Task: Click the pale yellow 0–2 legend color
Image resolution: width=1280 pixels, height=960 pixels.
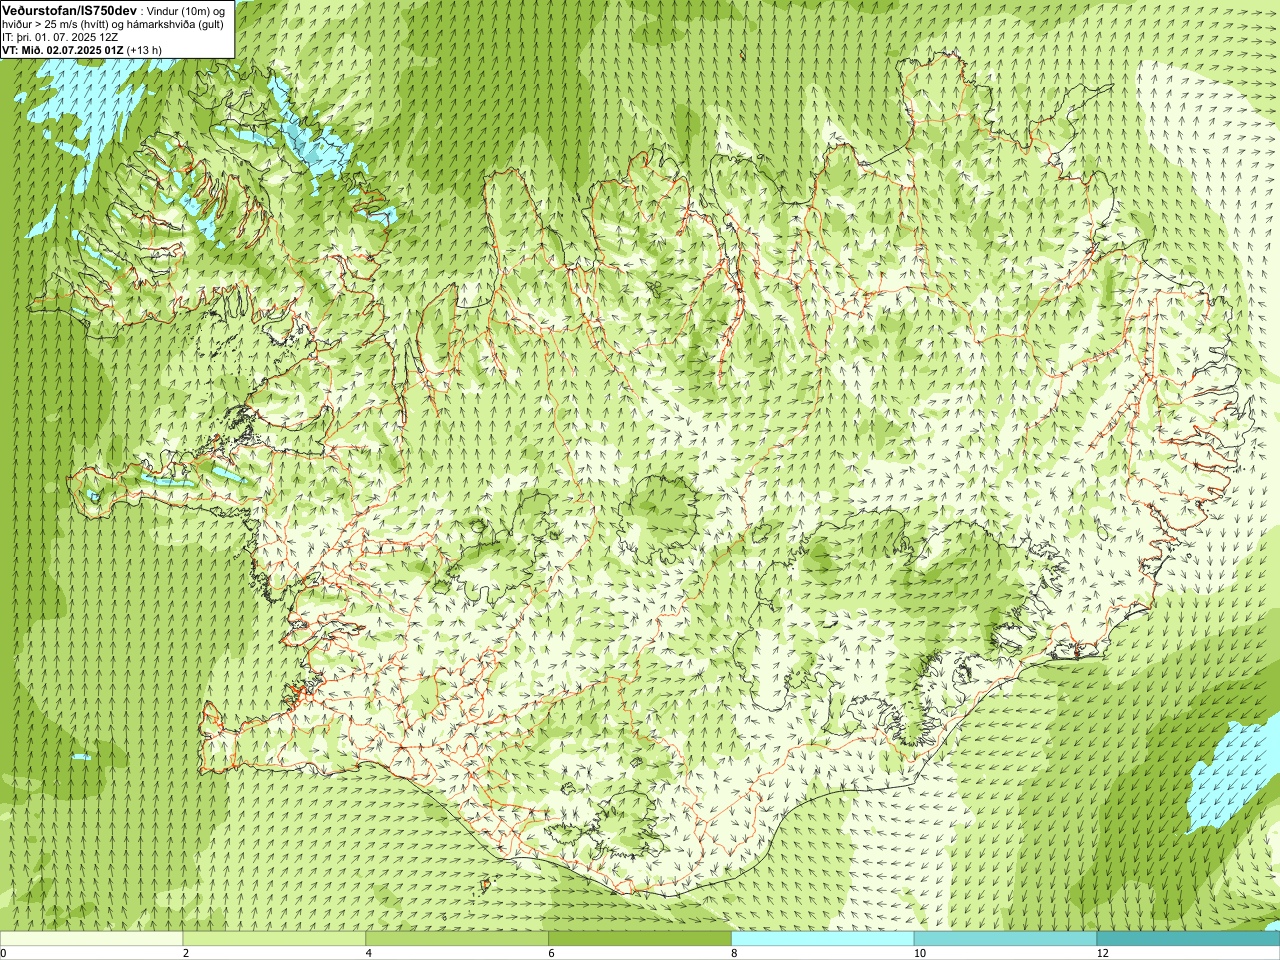Action: [91, 938]
